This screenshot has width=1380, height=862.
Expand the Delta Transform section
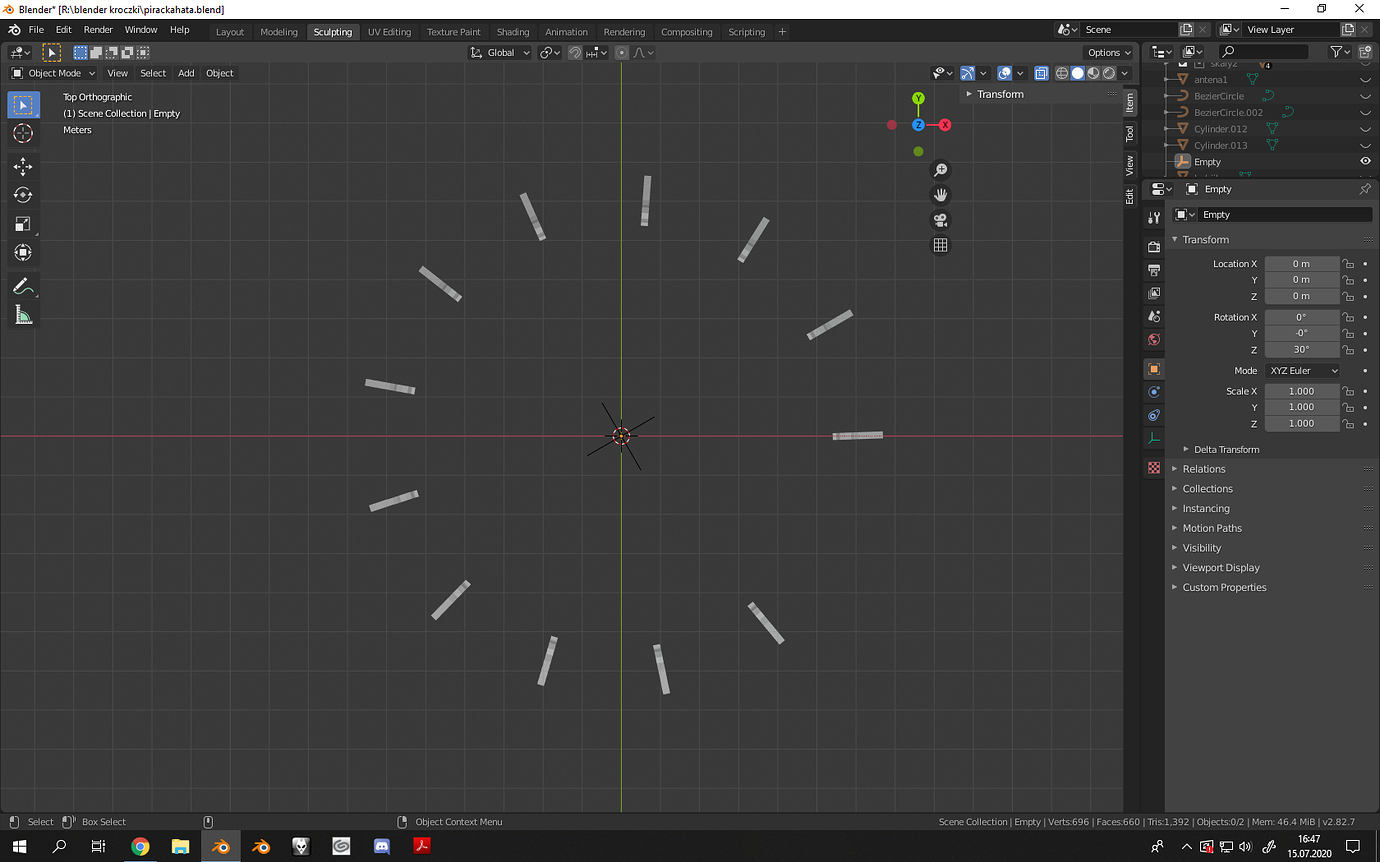point(1226,450)
